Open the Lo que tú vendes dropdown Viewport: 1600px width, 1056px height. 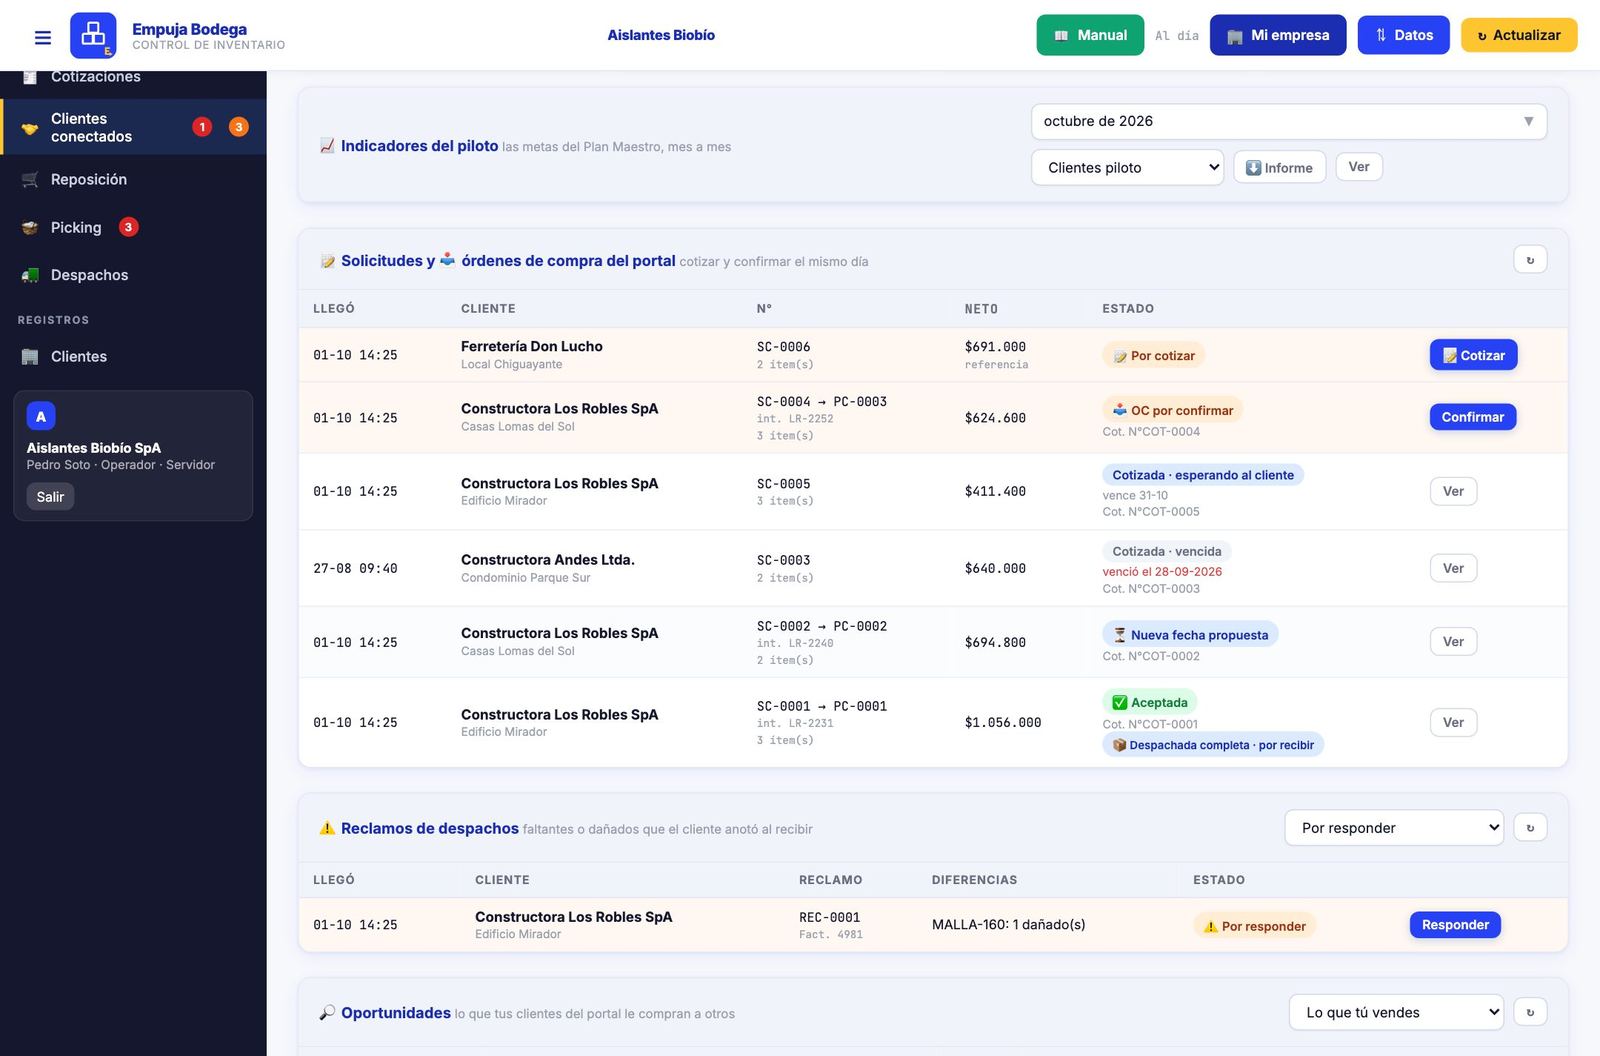coord(1396,1012)
